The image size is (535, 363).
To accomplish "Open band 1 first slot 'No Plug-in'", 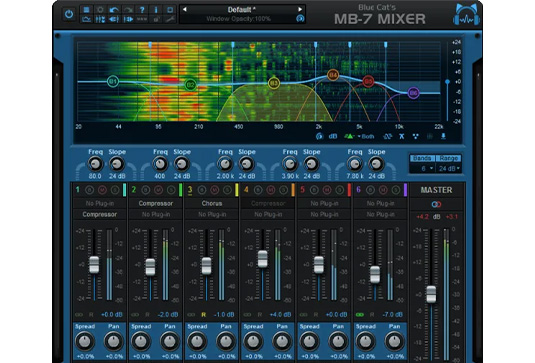I will pos(100,203).
